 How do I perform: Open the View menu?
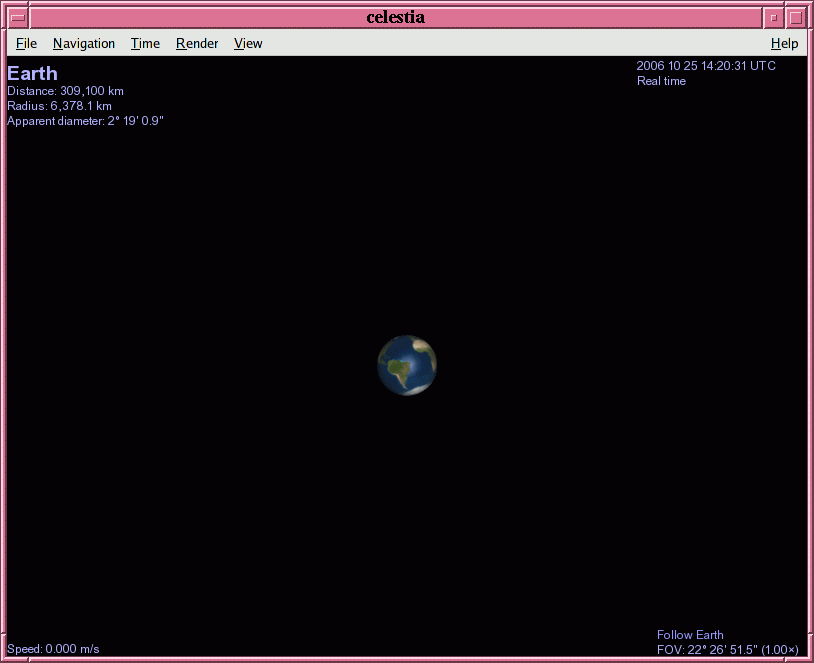click(248, 43)
